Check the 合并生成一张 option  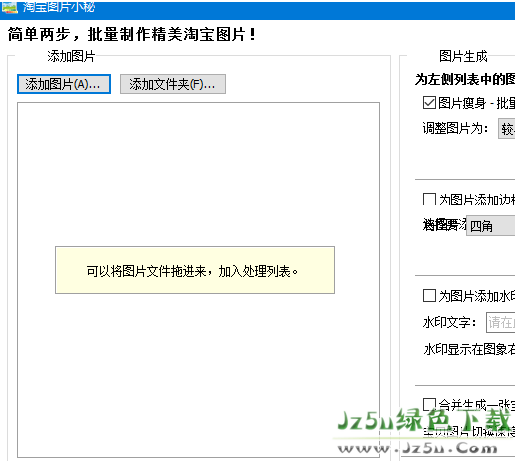click(x=429, y=404)
